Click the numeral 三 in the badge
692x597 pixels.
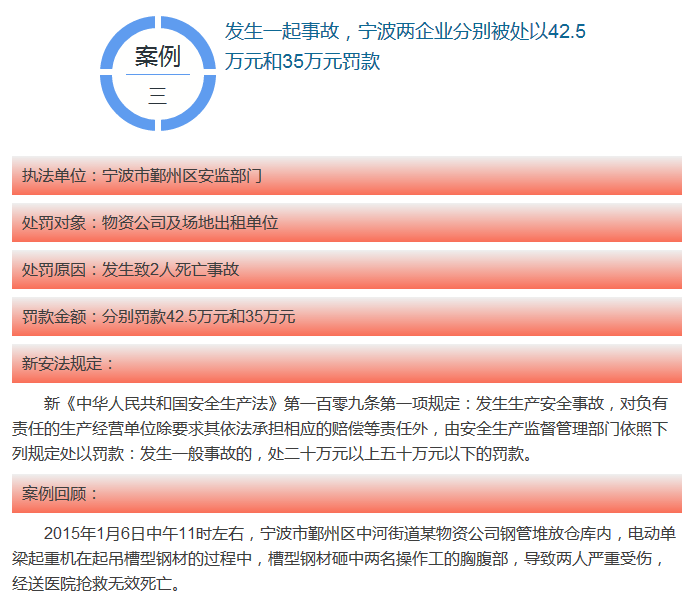tap(157, 95)
